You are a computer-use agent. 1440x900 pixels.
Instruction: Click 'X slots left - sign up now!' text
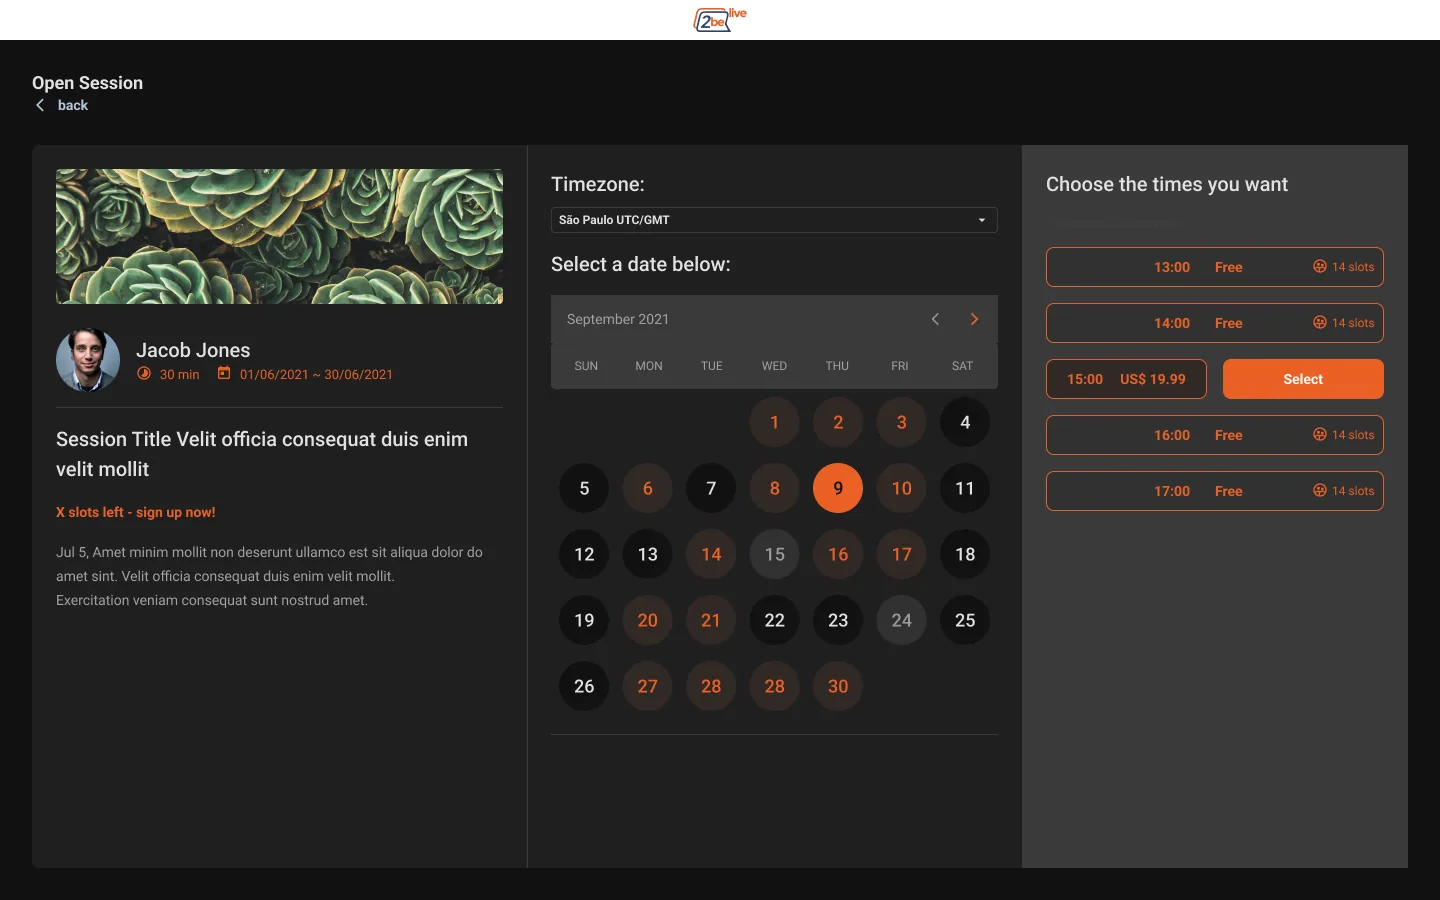point(136,512)
